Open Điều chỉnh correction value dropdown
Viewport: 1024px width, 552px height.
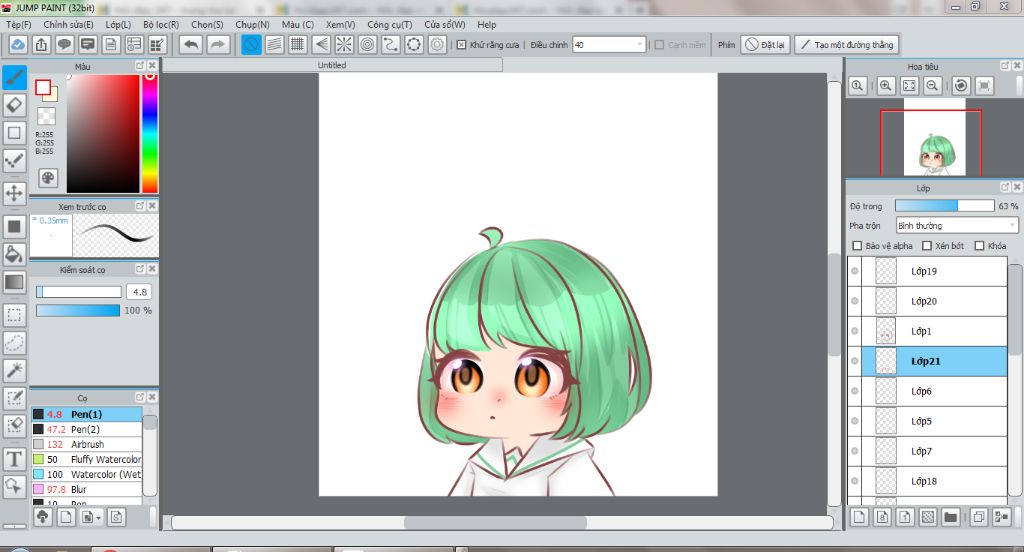[x=609, y=44]
